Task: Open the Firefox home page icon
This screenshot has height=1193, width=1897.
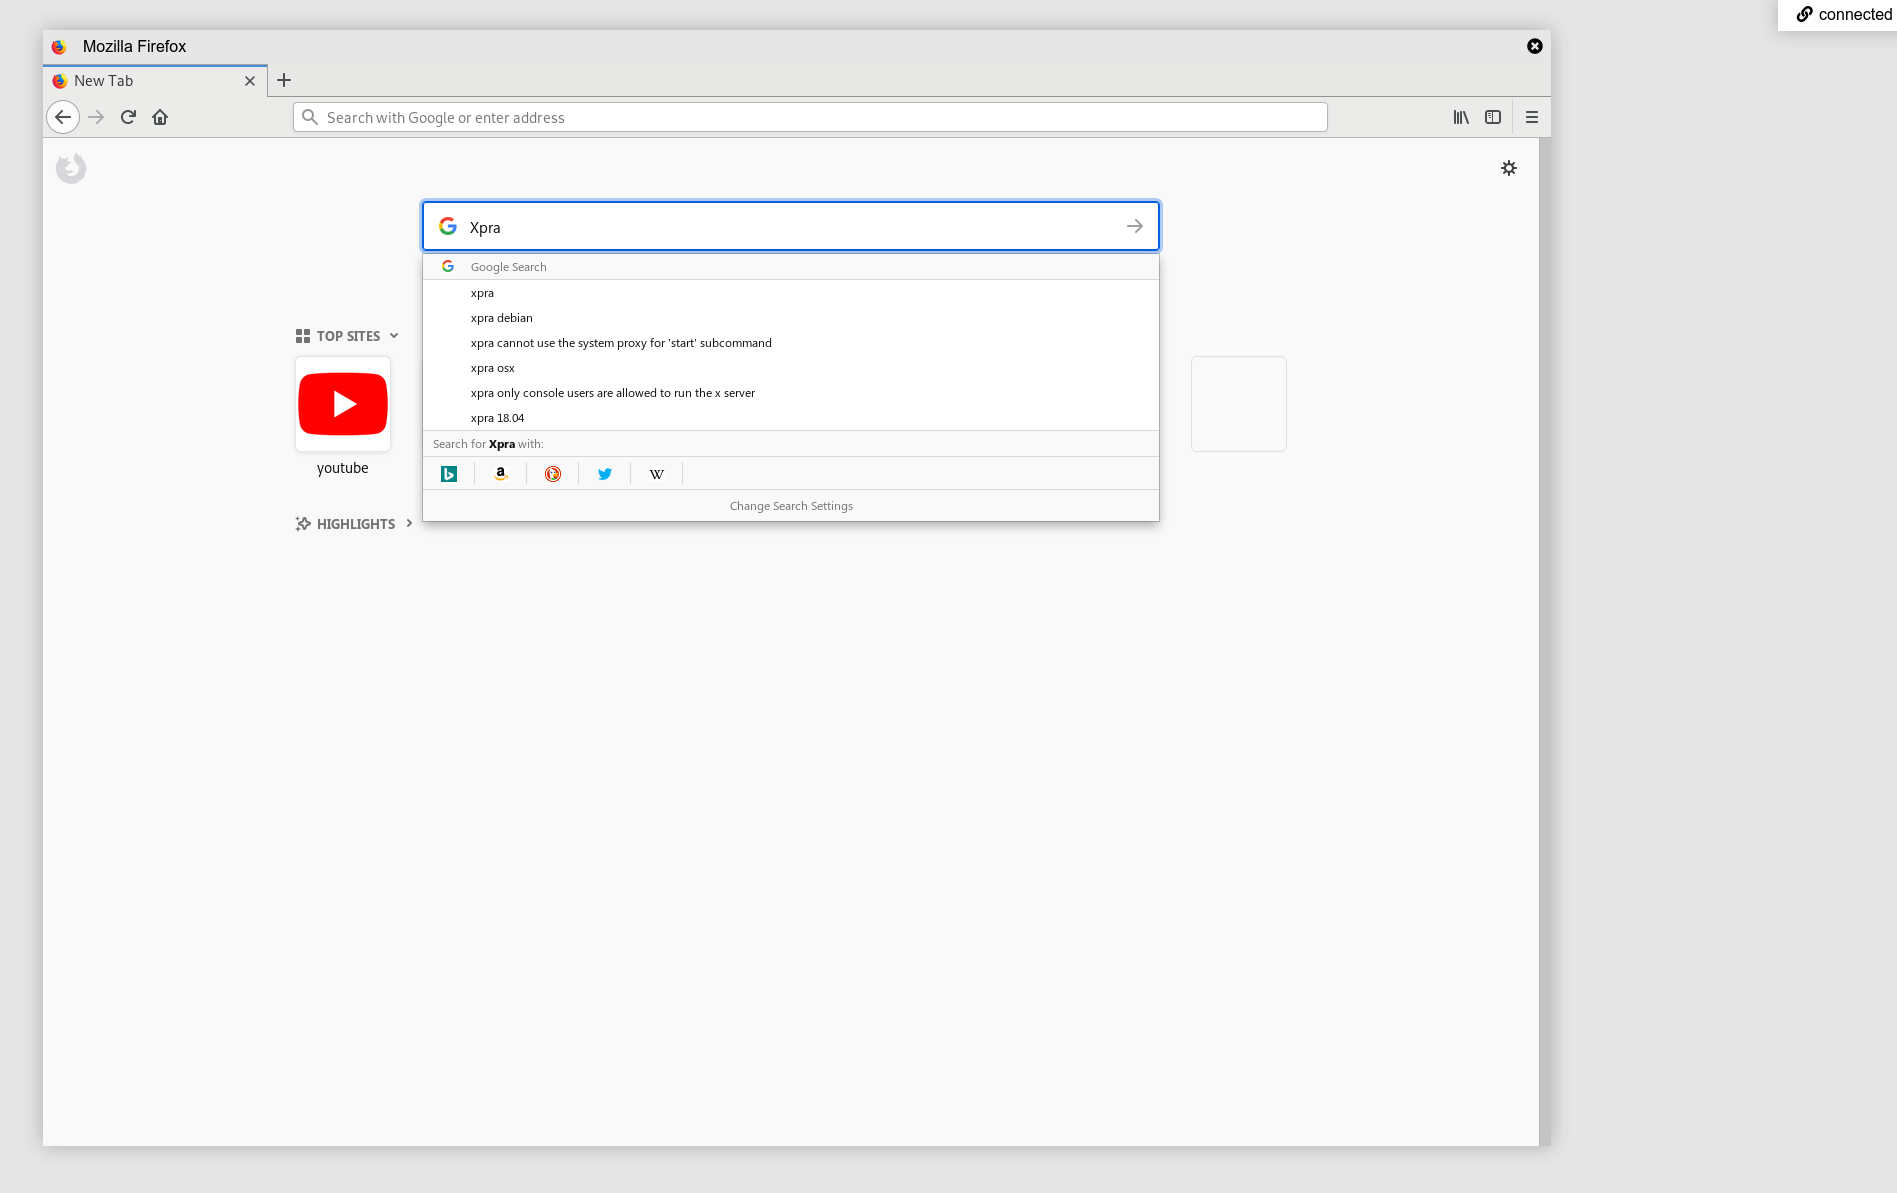Action: [160, 117]
